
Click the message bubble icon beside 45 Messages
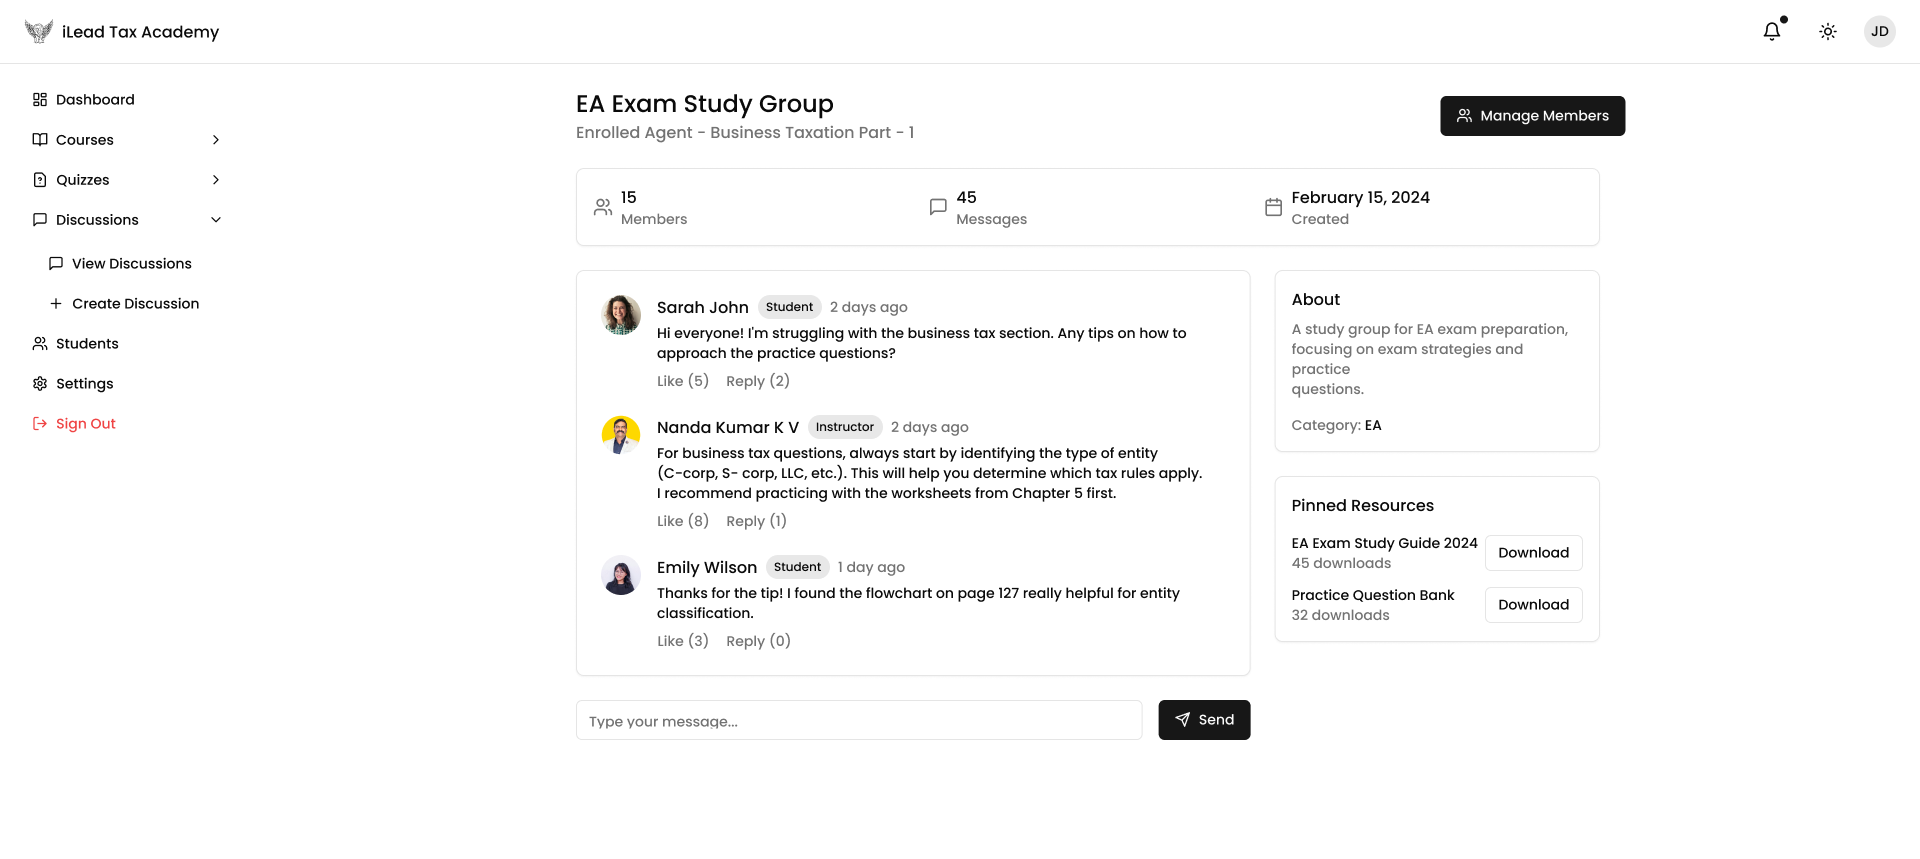pyautogui.click(x=938, y=207)
